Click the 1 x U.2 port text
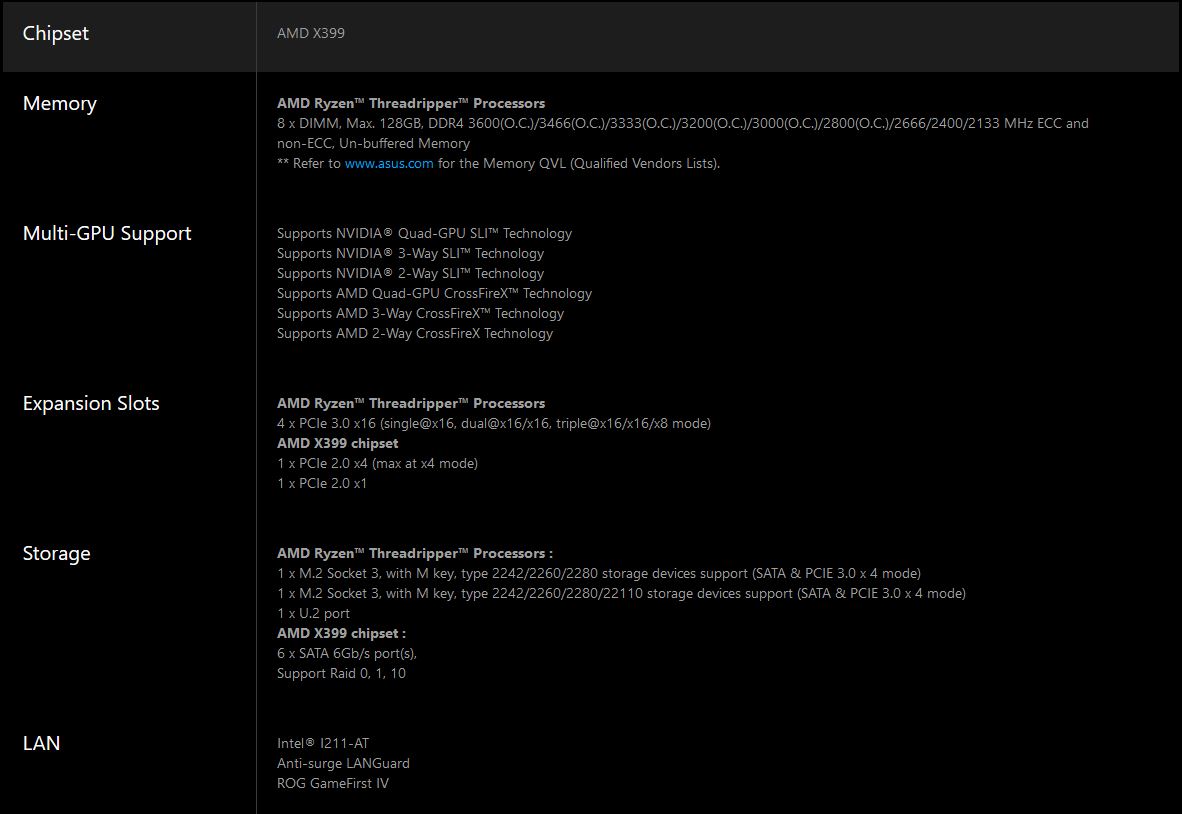The height and width of the screenshot is (814, 1182). coord(313,613)
